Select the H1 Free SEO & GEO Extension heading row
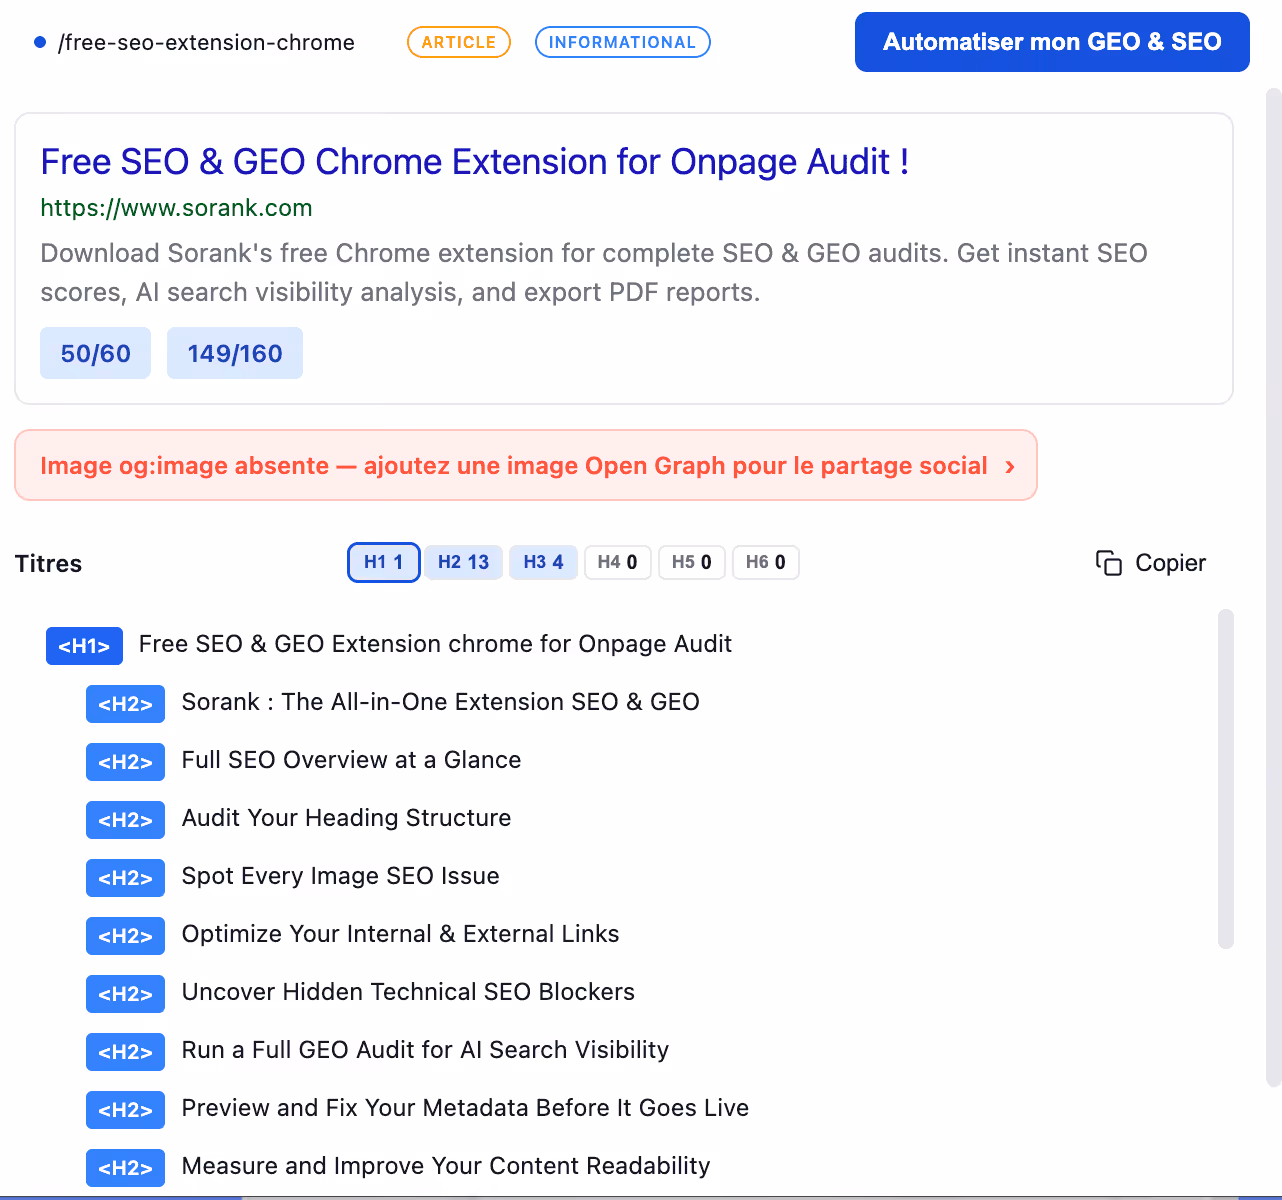 389,645
